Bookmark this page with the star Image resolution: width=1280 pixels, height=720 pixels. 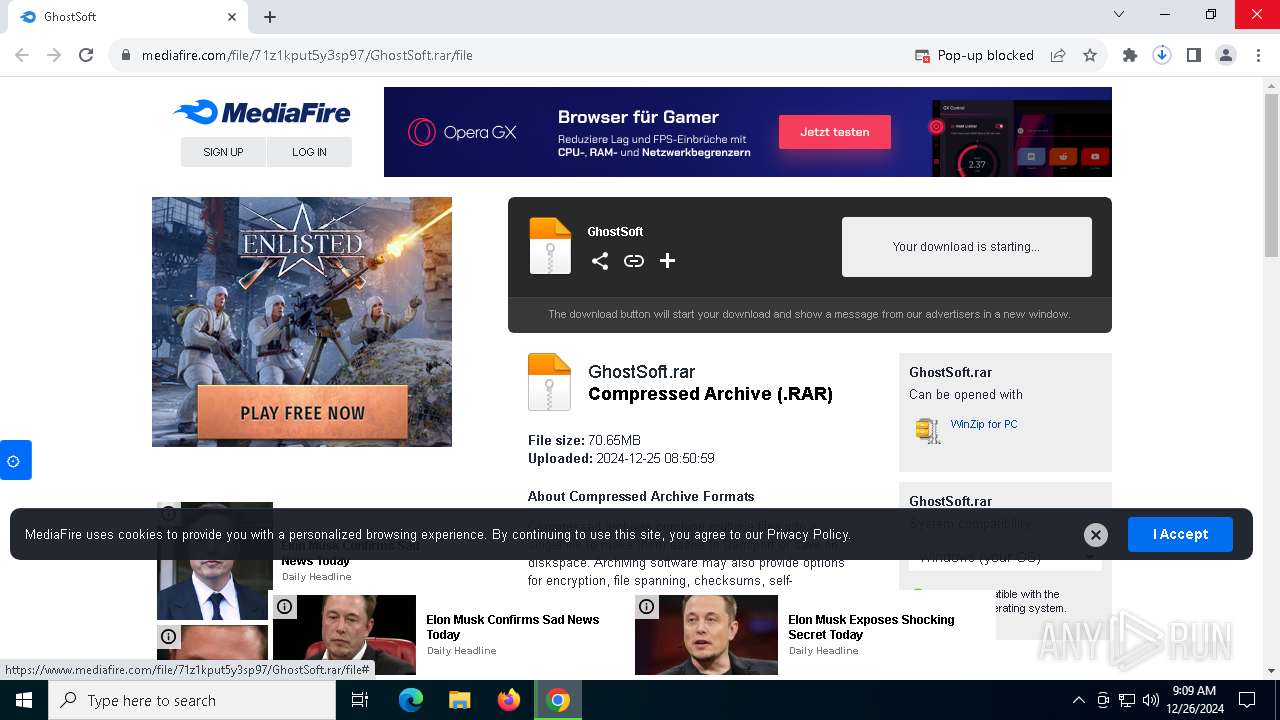point(1090,56)
